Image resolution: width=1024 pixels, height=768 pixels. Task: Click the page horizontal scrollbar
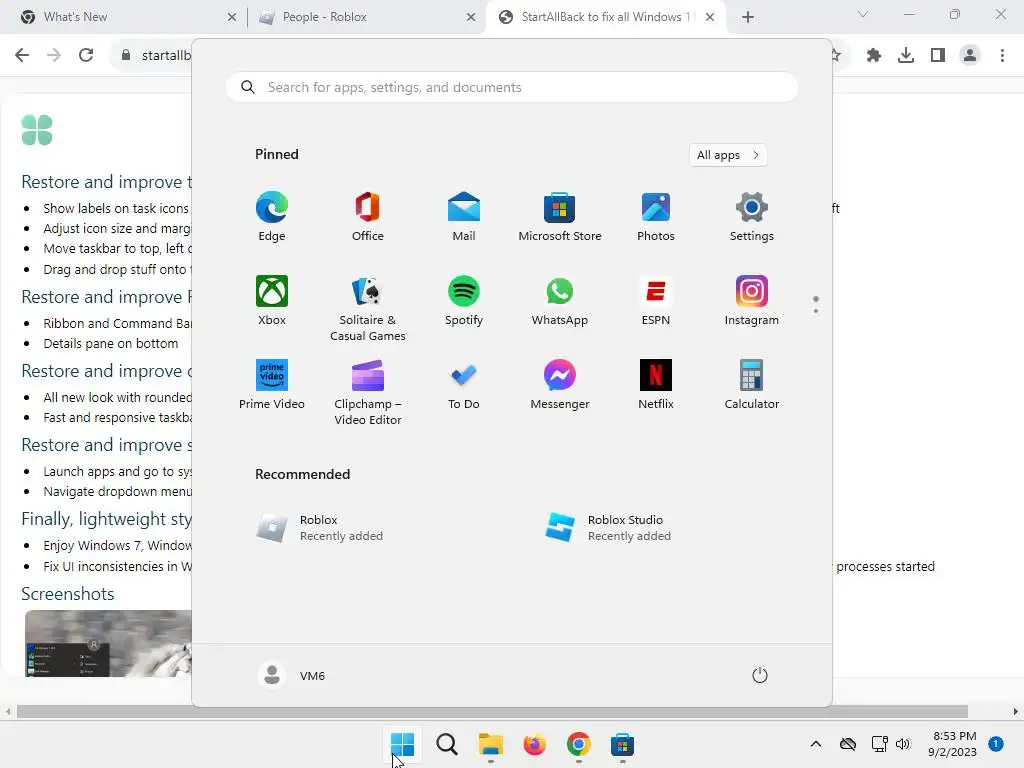tap(492, 711)
